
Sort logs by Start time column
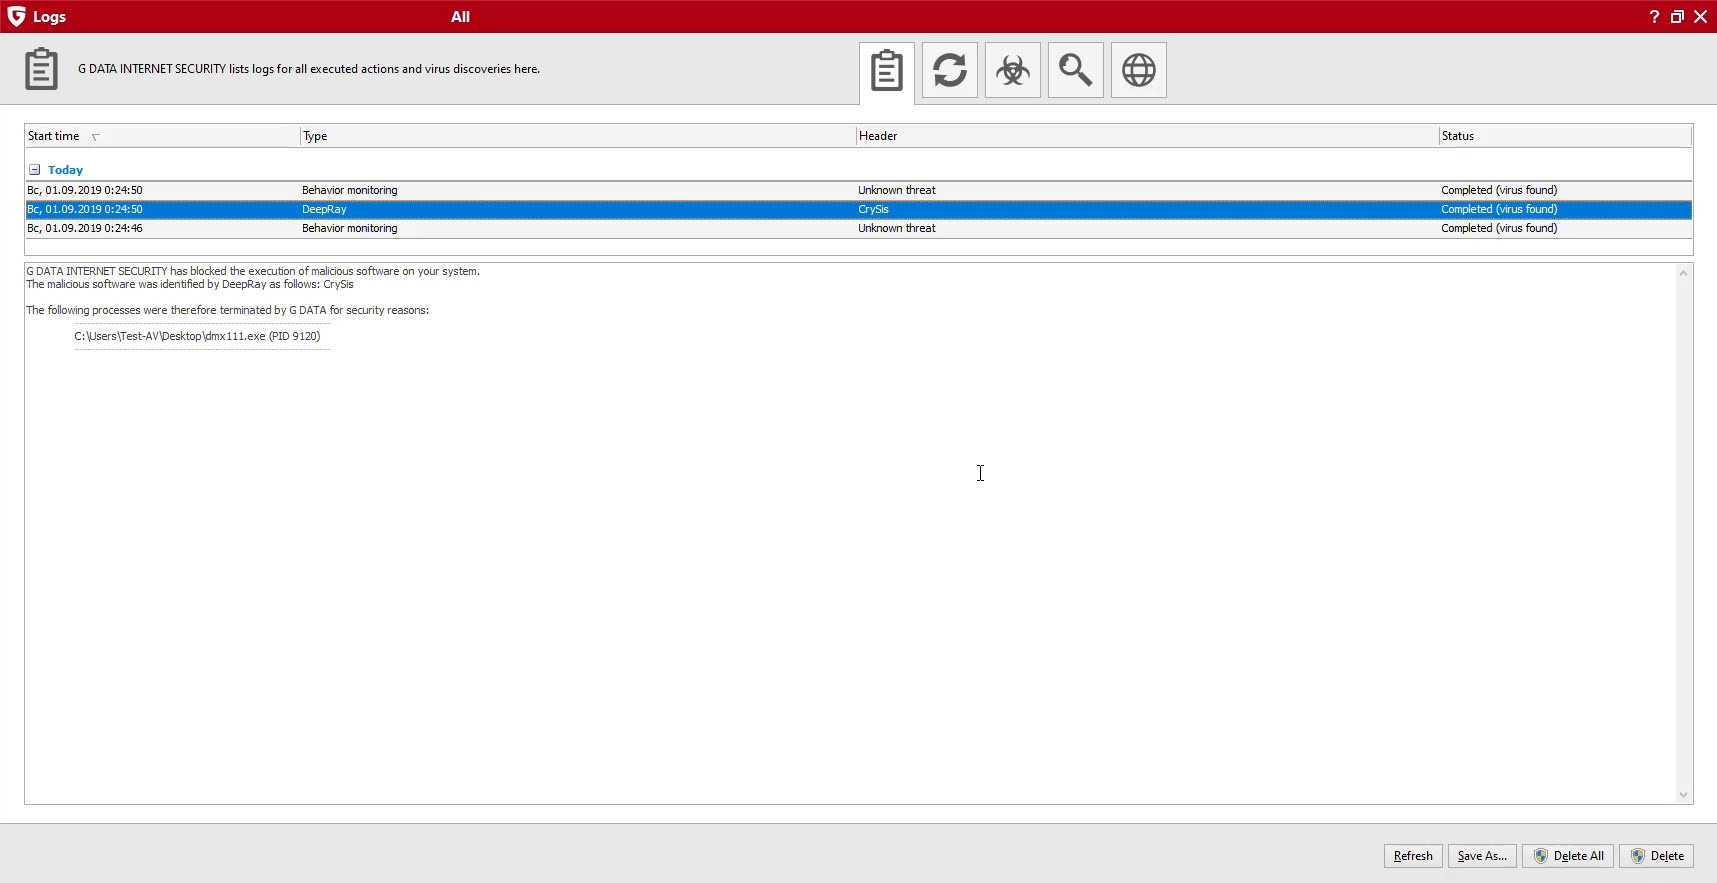click(x=162, y=136)
